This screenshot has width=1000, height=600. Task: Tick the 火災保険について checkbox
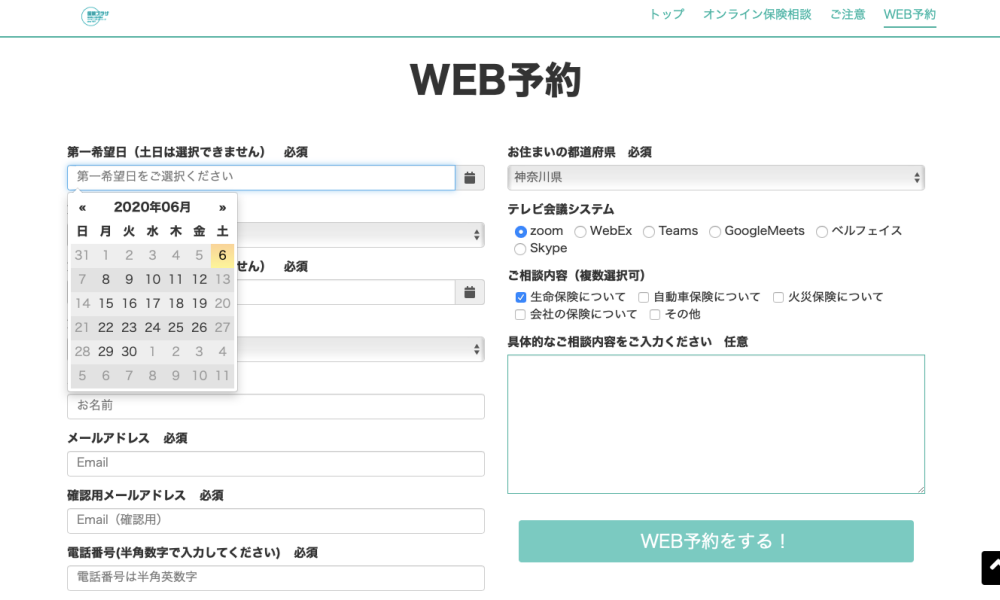[778, 298]
